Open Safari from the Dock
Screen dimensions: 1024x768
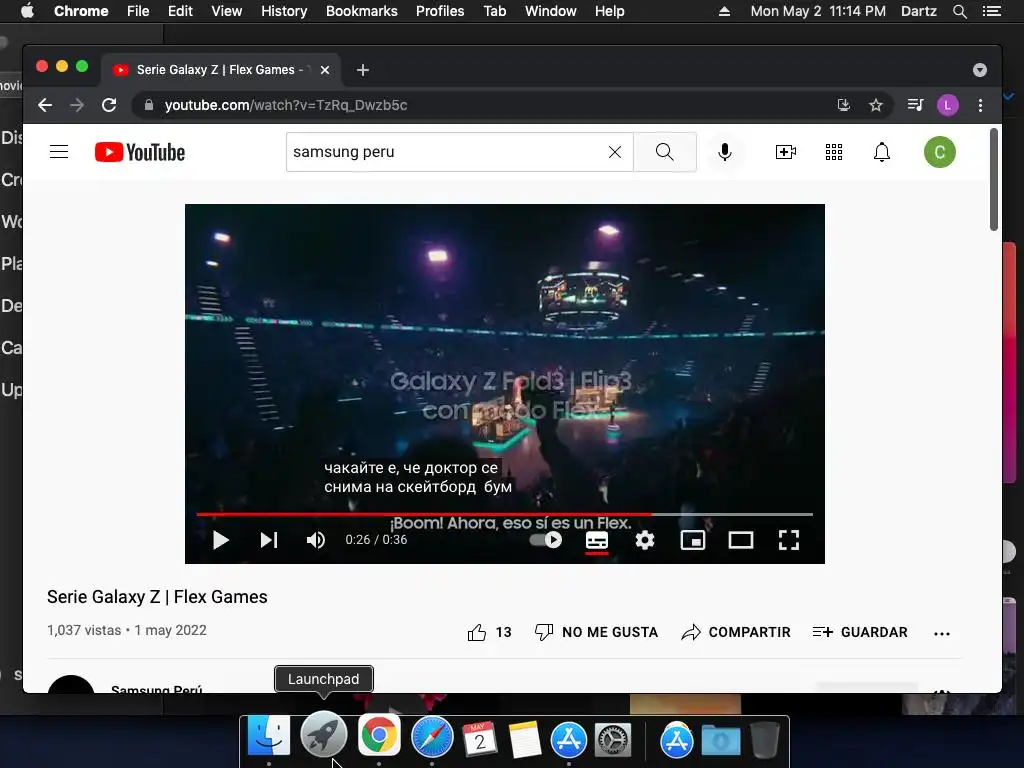click(x=432, y=737)
